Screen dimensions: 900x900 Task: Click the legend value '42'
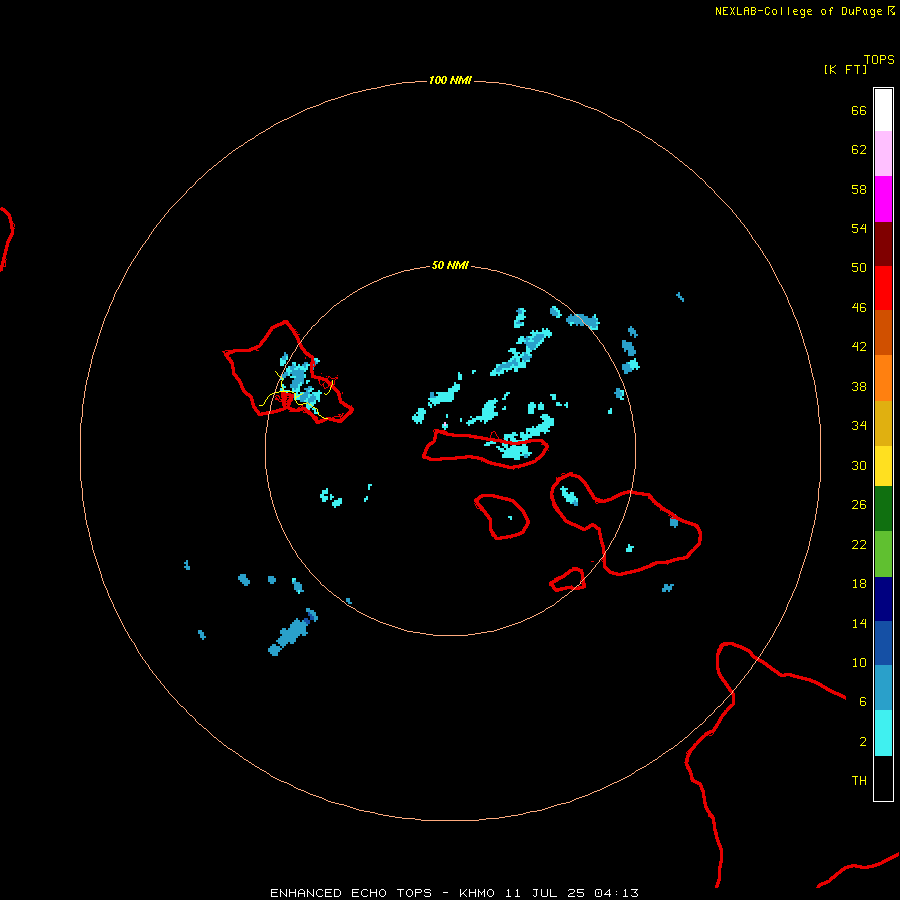coord(859,347)
